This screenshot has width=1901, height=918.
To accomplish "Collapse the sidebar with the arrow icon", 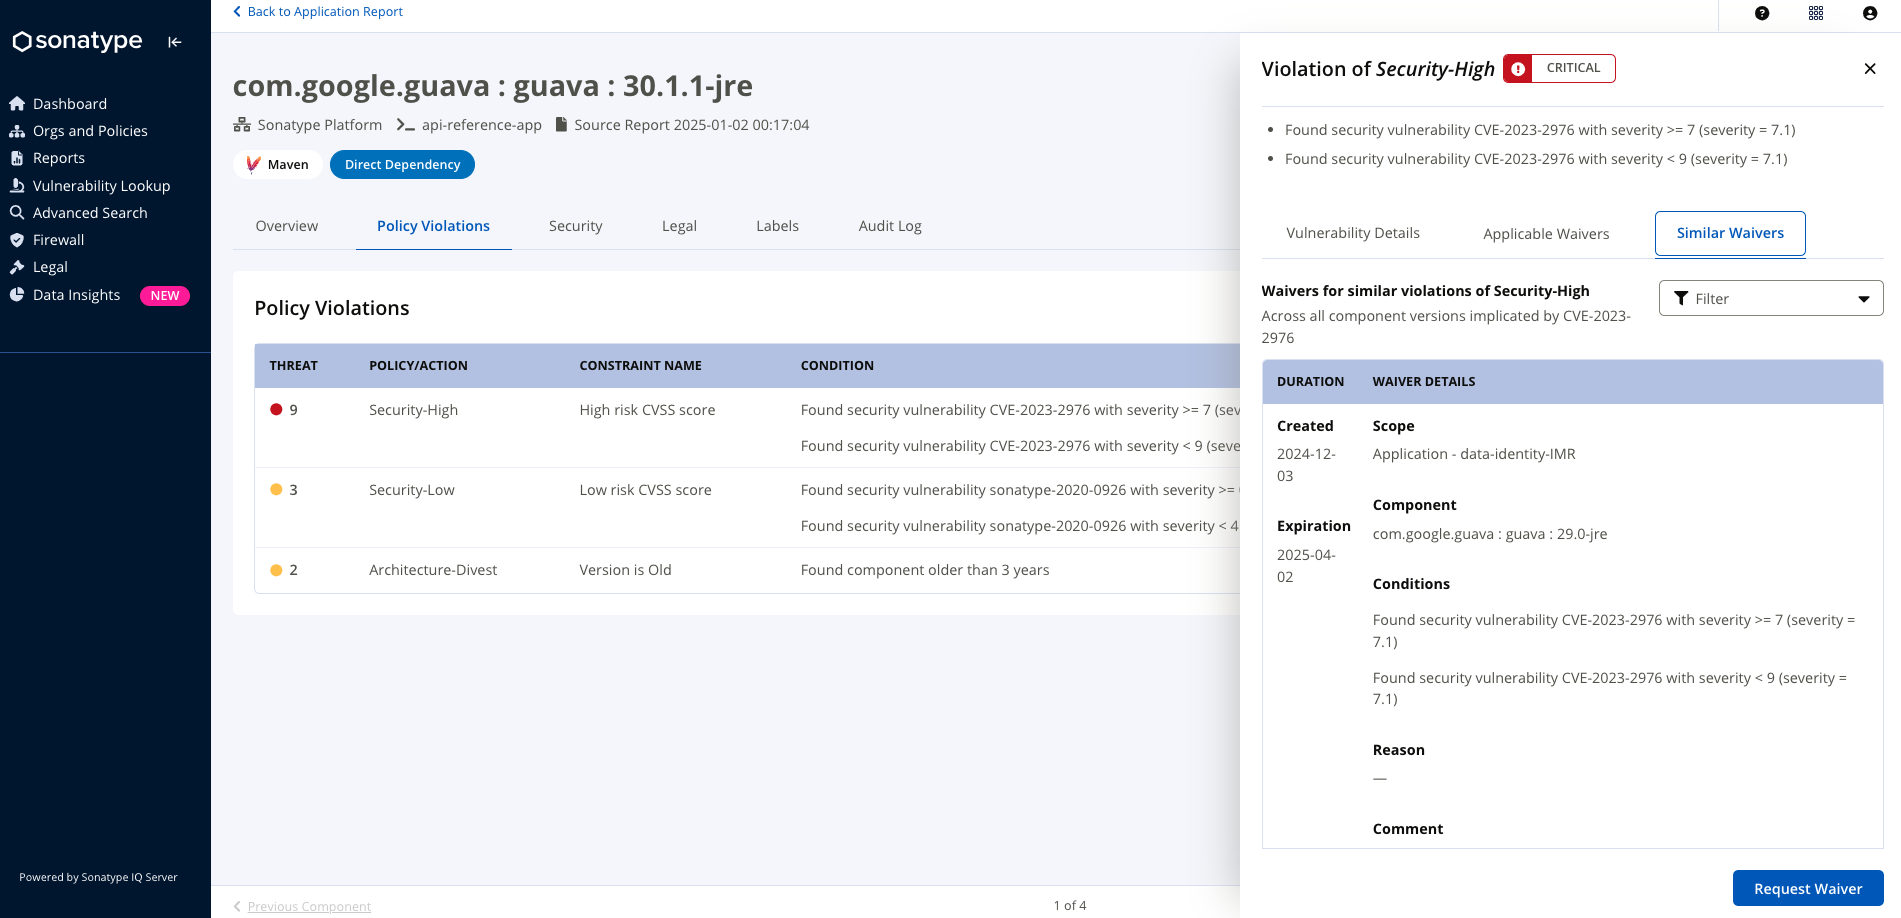I will point(175,42).
